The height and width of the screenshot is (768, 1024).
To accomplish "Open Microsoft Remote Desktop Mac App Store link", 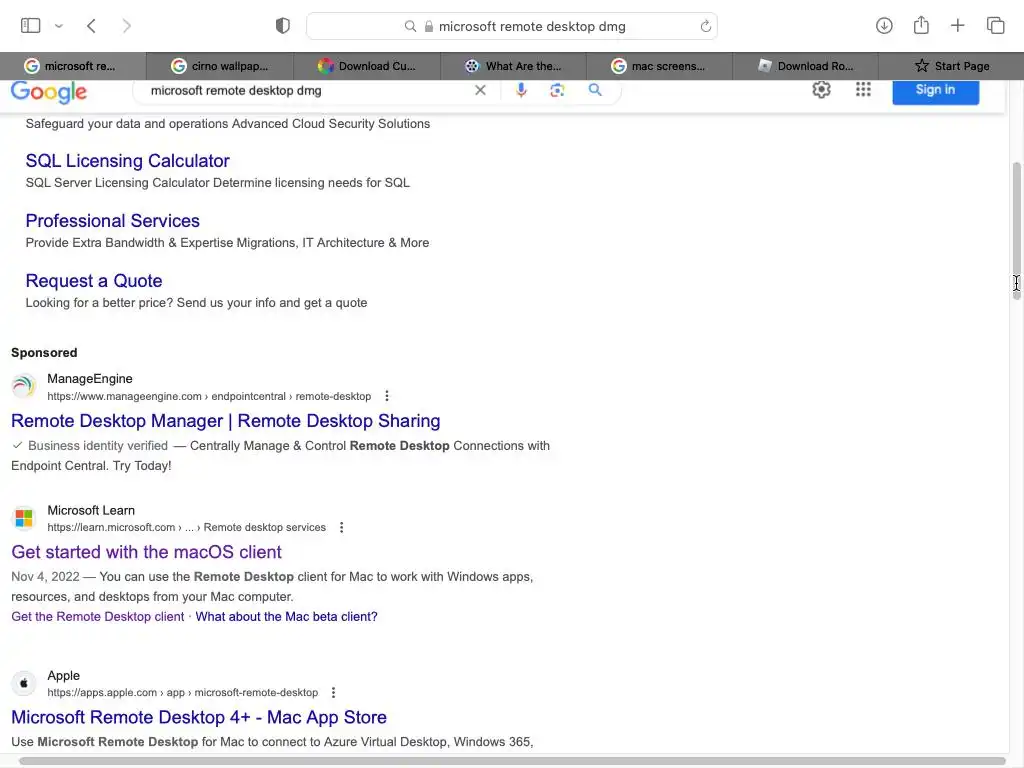I will point(199,718).
